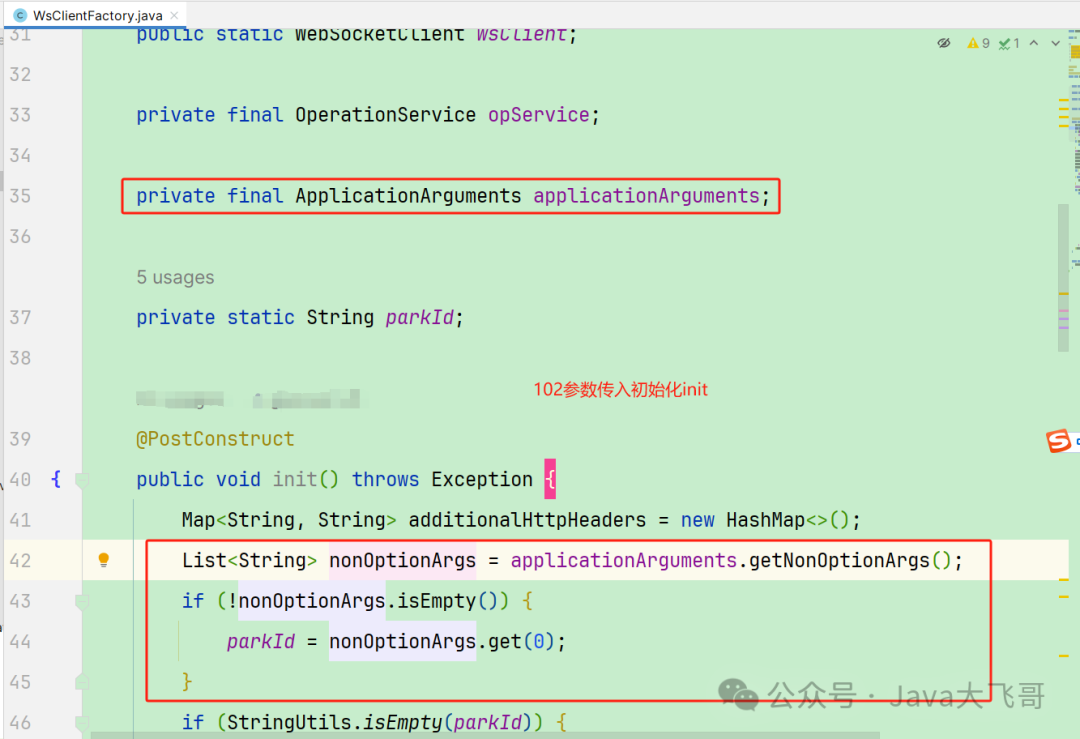Click line number 35 in the gutter
Image resolution: width=1080 pixels, height=739 pixels.
pyautogui.click(x=20, y=196)
